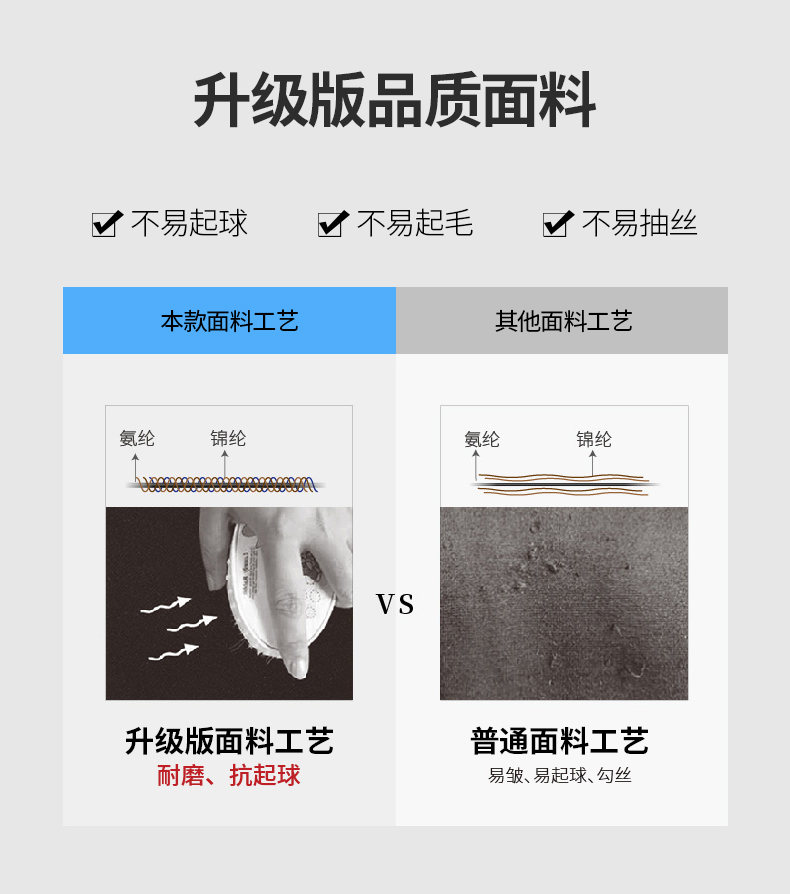Click the VS comparison symbol

395,605
